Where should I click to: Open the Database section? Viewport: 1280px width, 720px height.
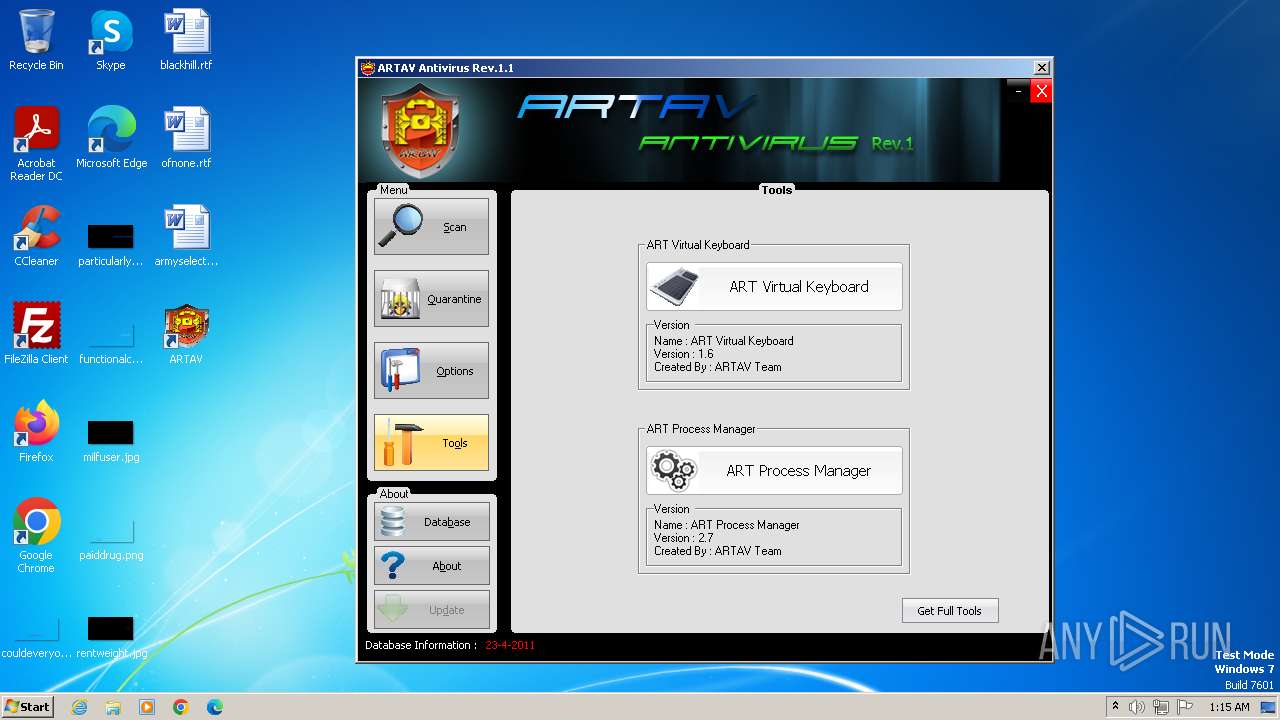432,522
